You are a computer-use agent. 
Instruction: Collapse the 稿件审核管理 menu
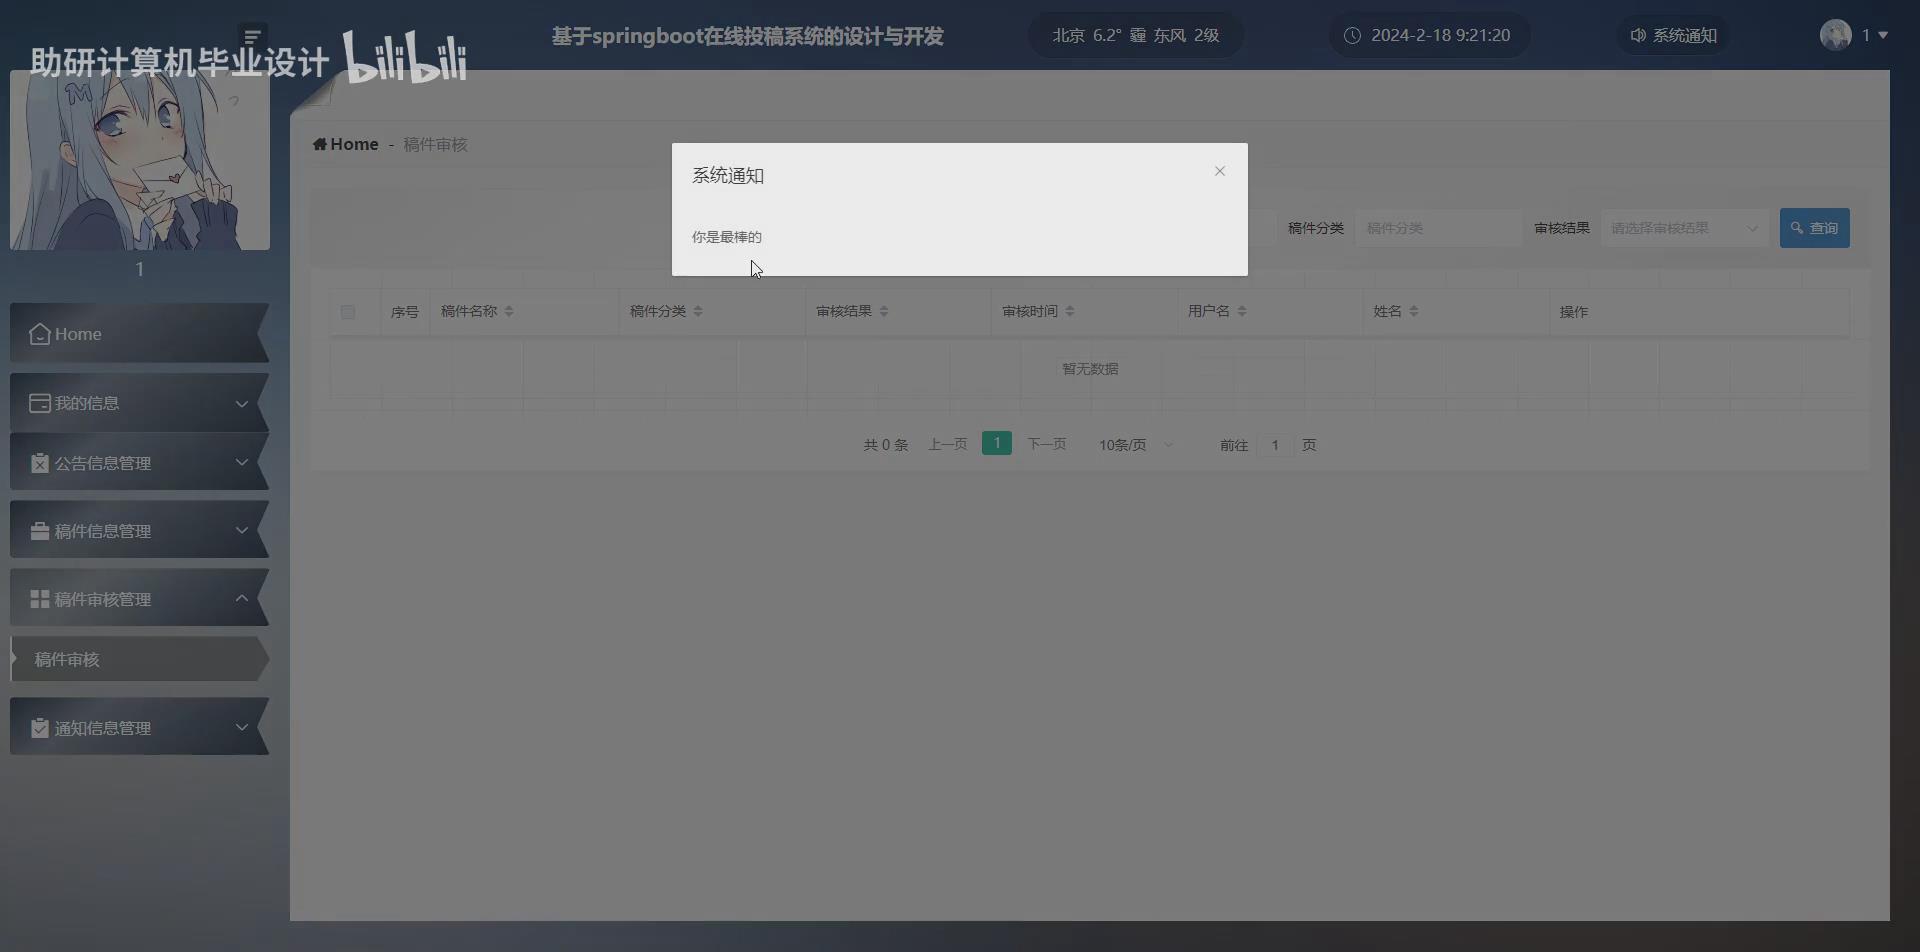point(242,598)
